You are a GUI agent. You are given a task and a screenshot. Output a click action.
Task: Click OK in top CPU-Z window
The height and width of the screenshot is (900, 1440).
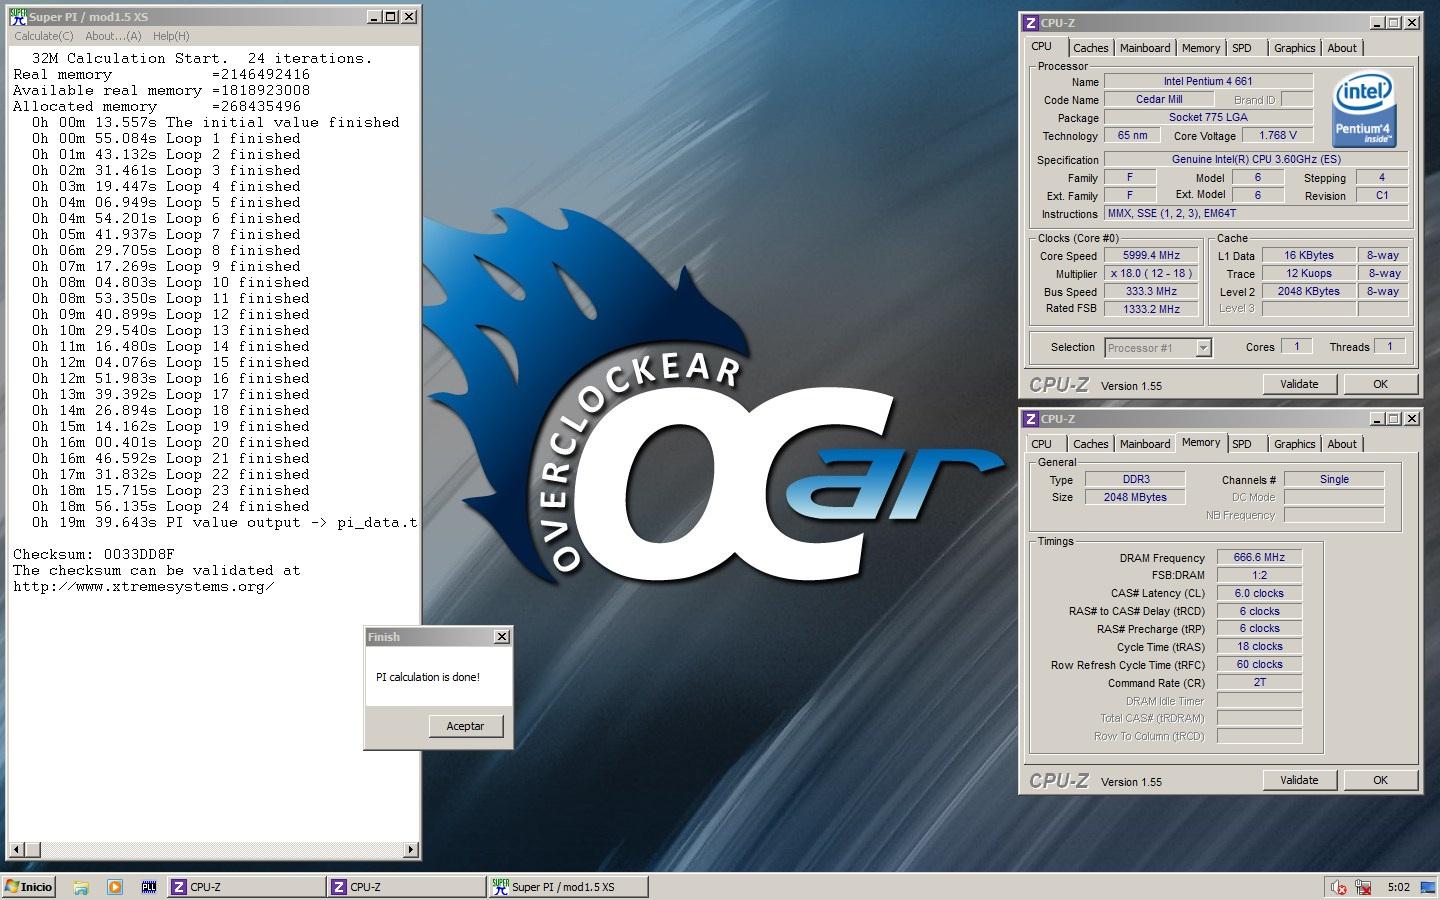click(x=1380, y=384)
